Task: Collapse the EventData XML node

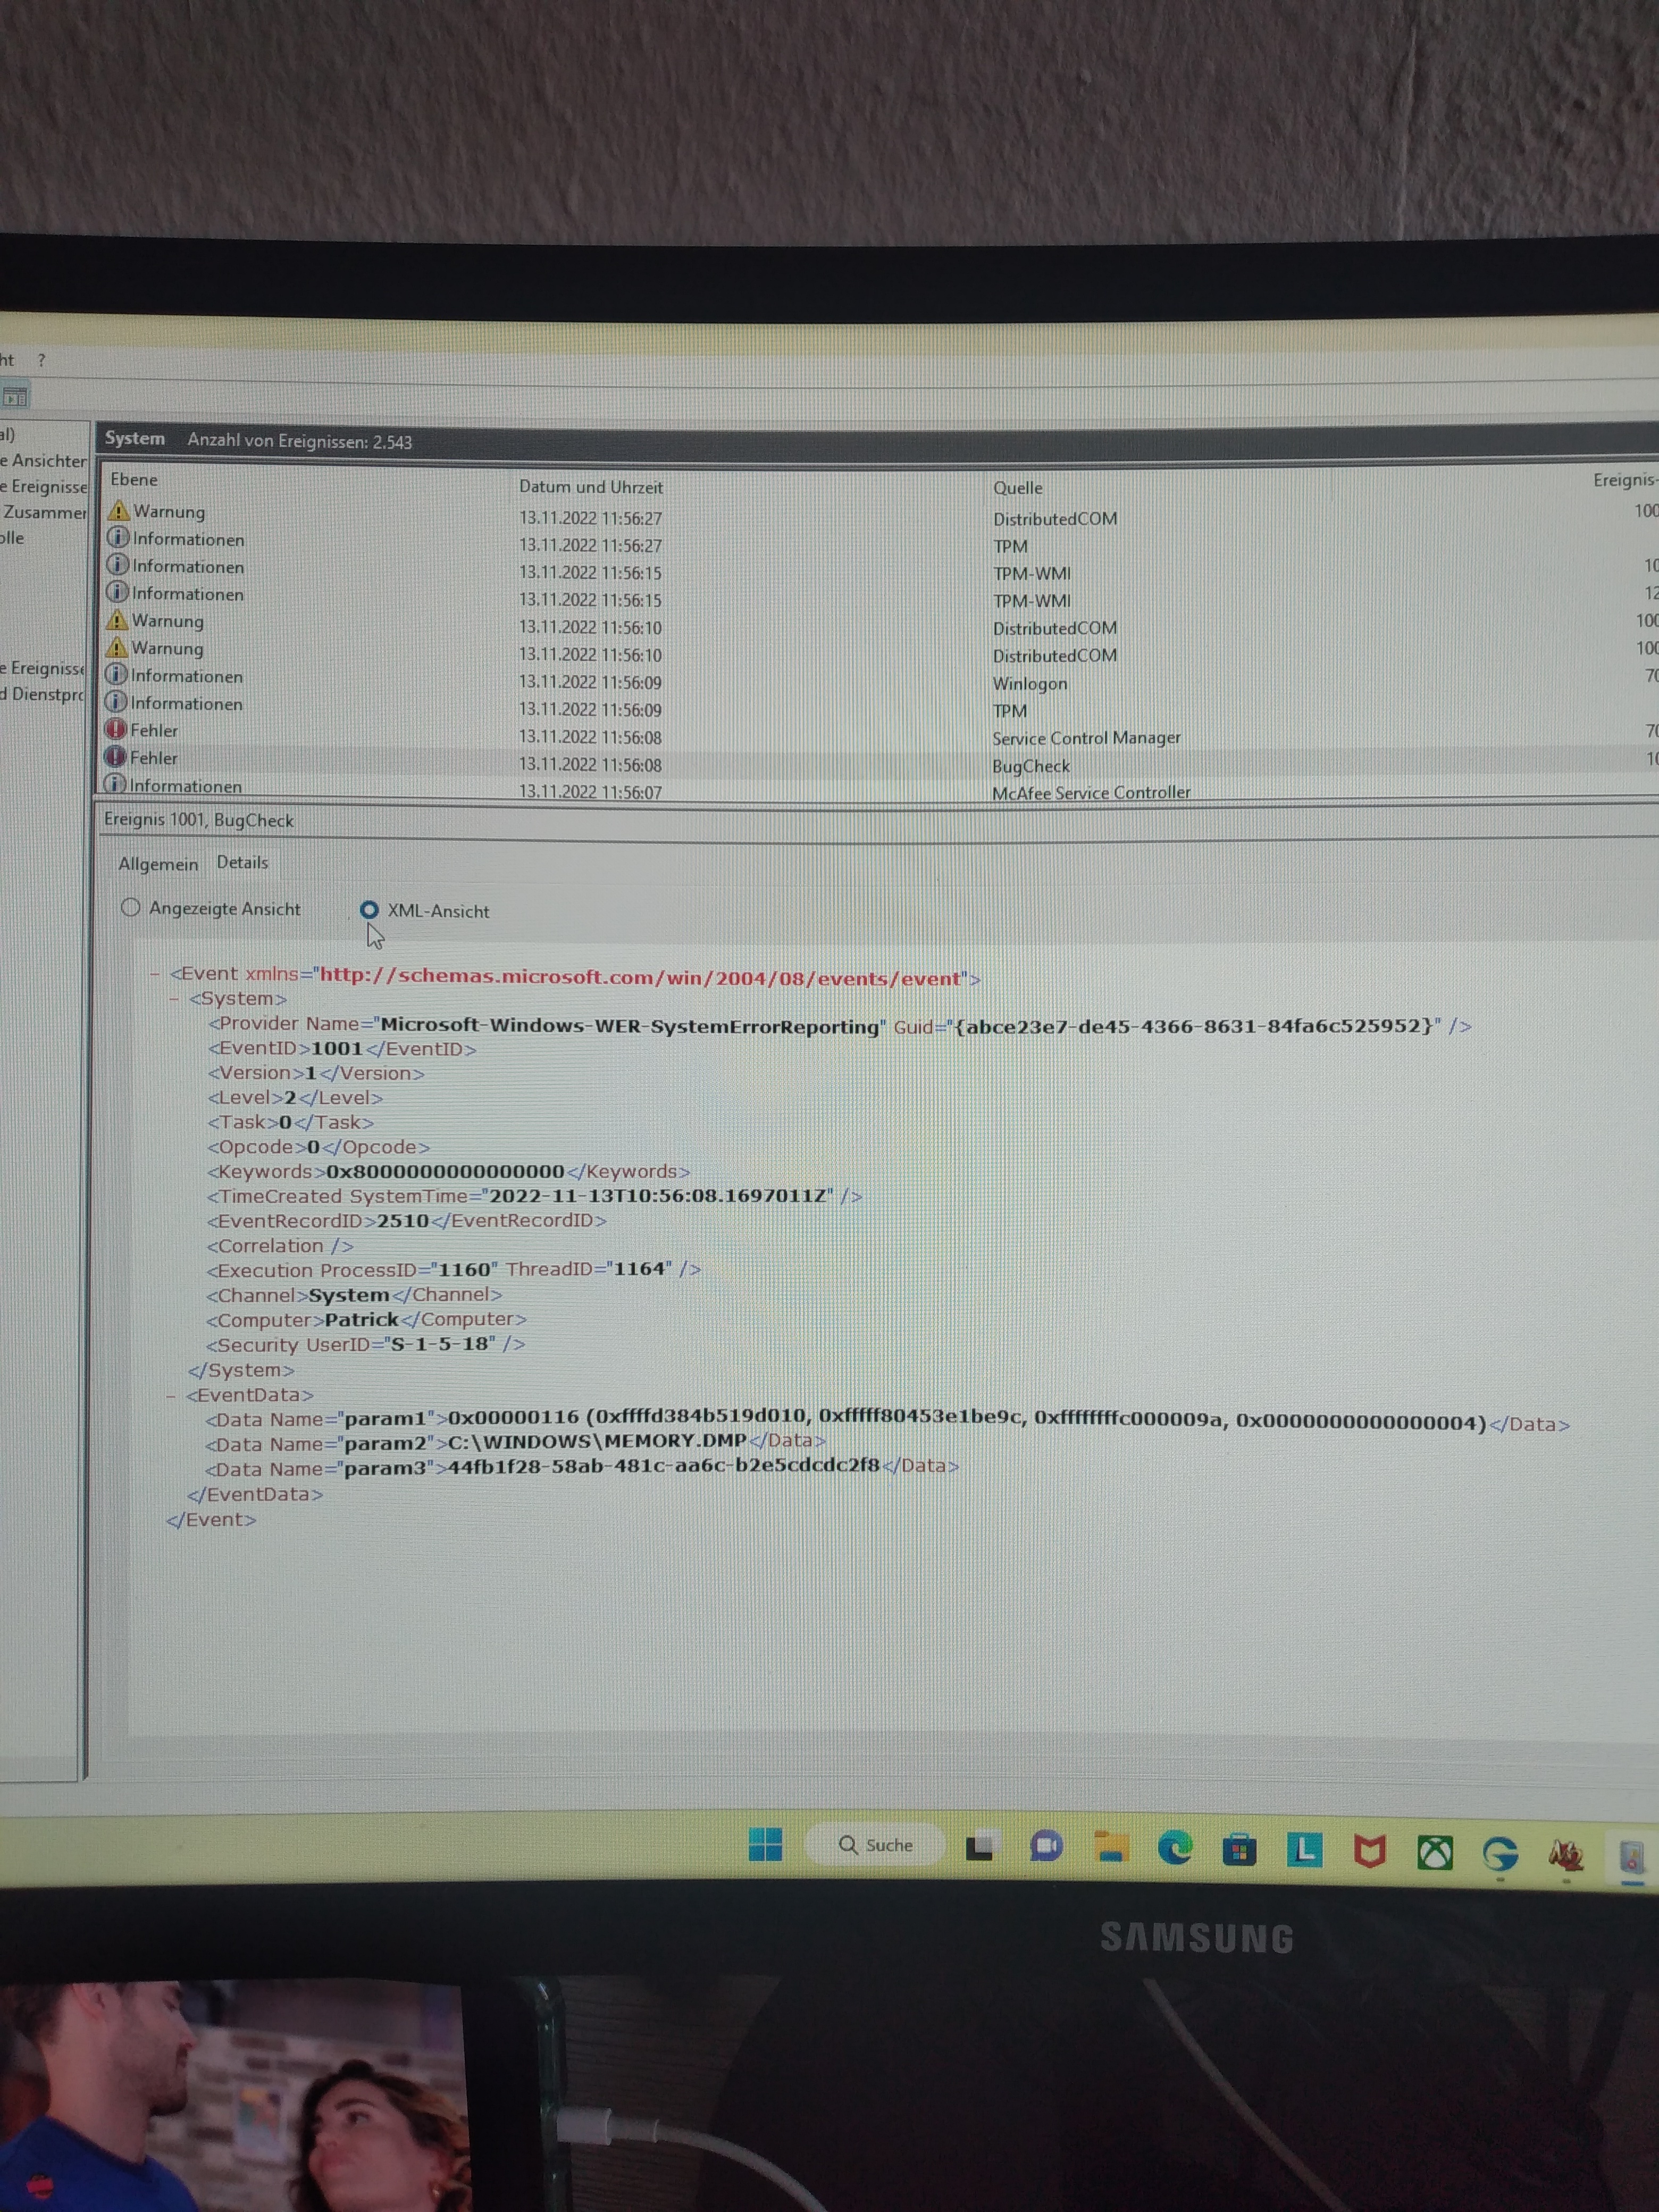Action: click(171, 1395)
